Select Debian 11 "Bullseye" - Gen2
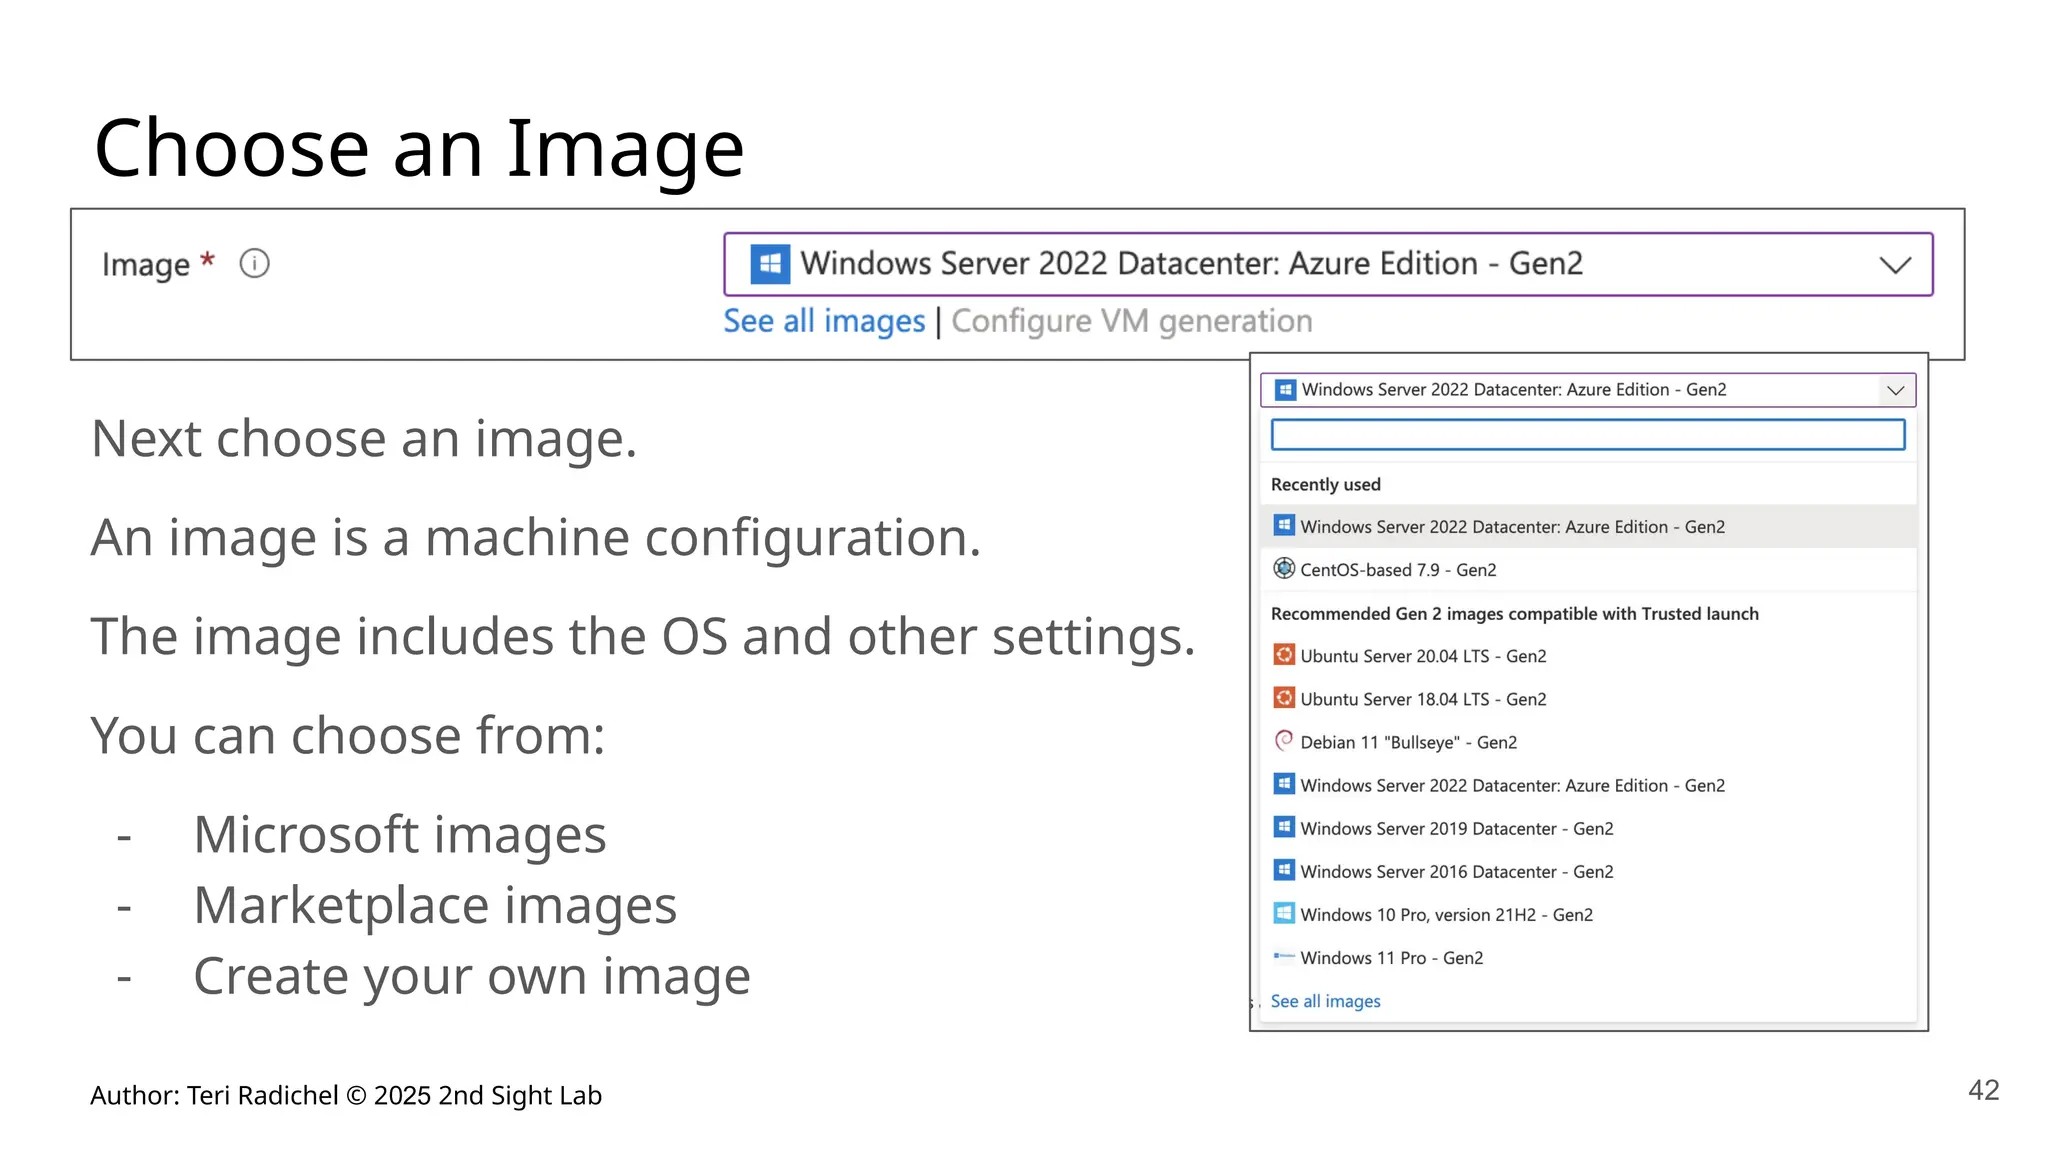This screenshot has height=1152, width=2048. (x=1588, y=742)
